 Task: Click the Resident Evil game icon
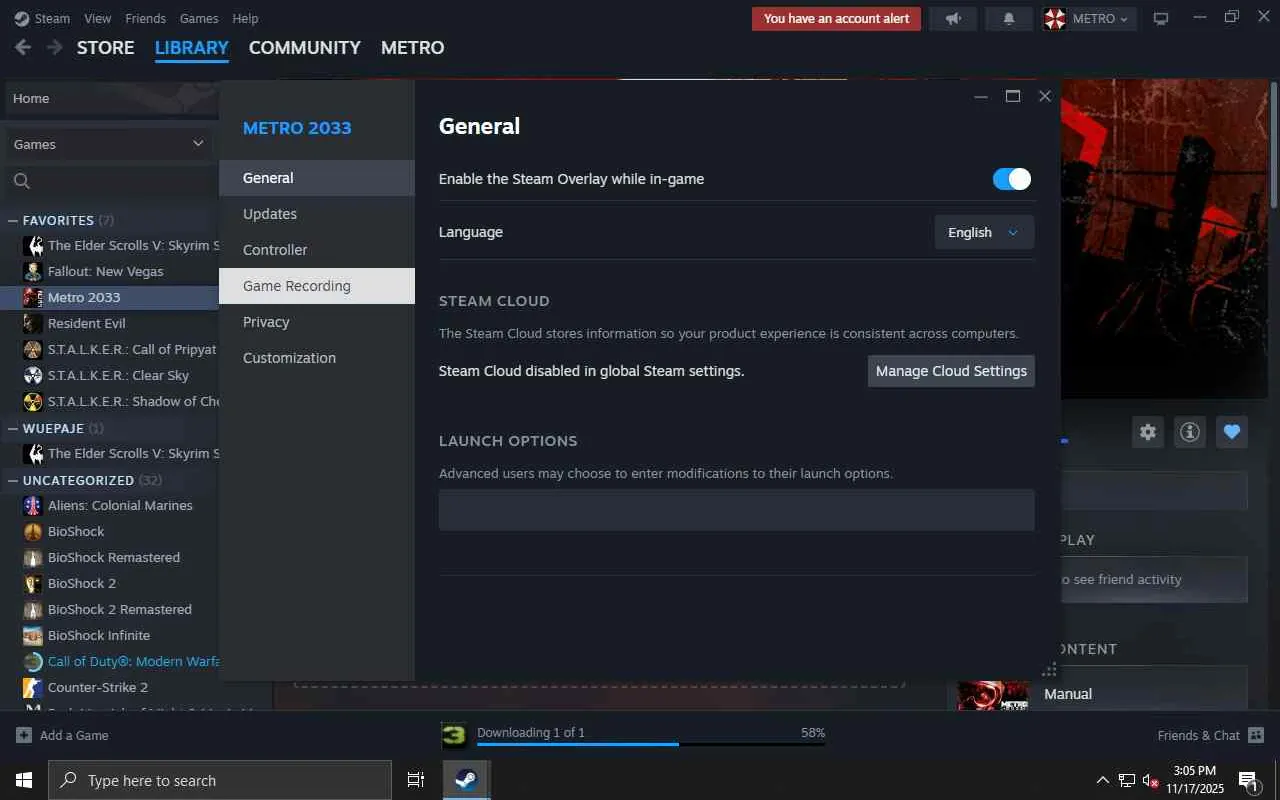click(x=33, y=324)
